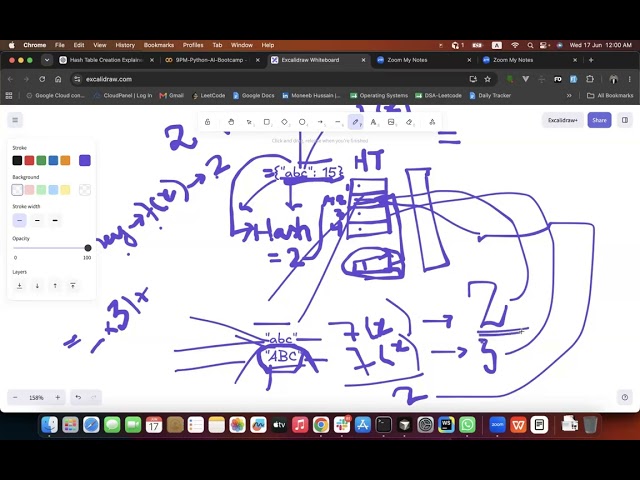This screenshot has width=640, height=480.
Task: Zoom out with the minus button
Action: click(x=15, y=397)
